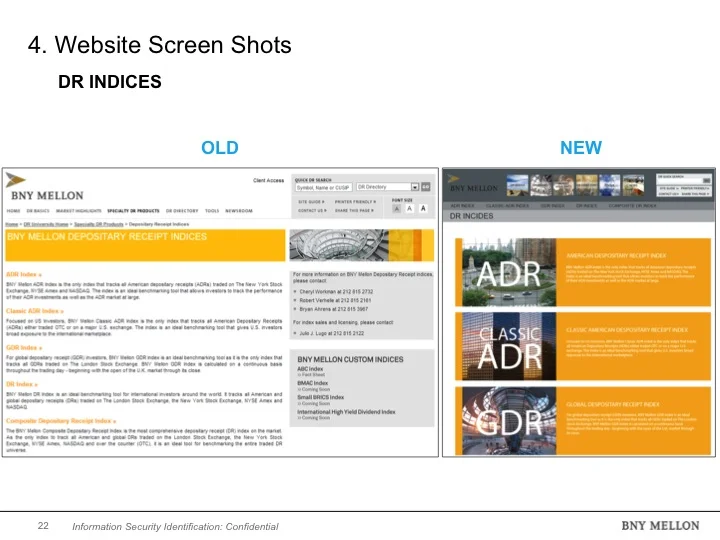Open SHARE THIS PAGE link on old site
The image size is (720, 540).
click(354, 210)
